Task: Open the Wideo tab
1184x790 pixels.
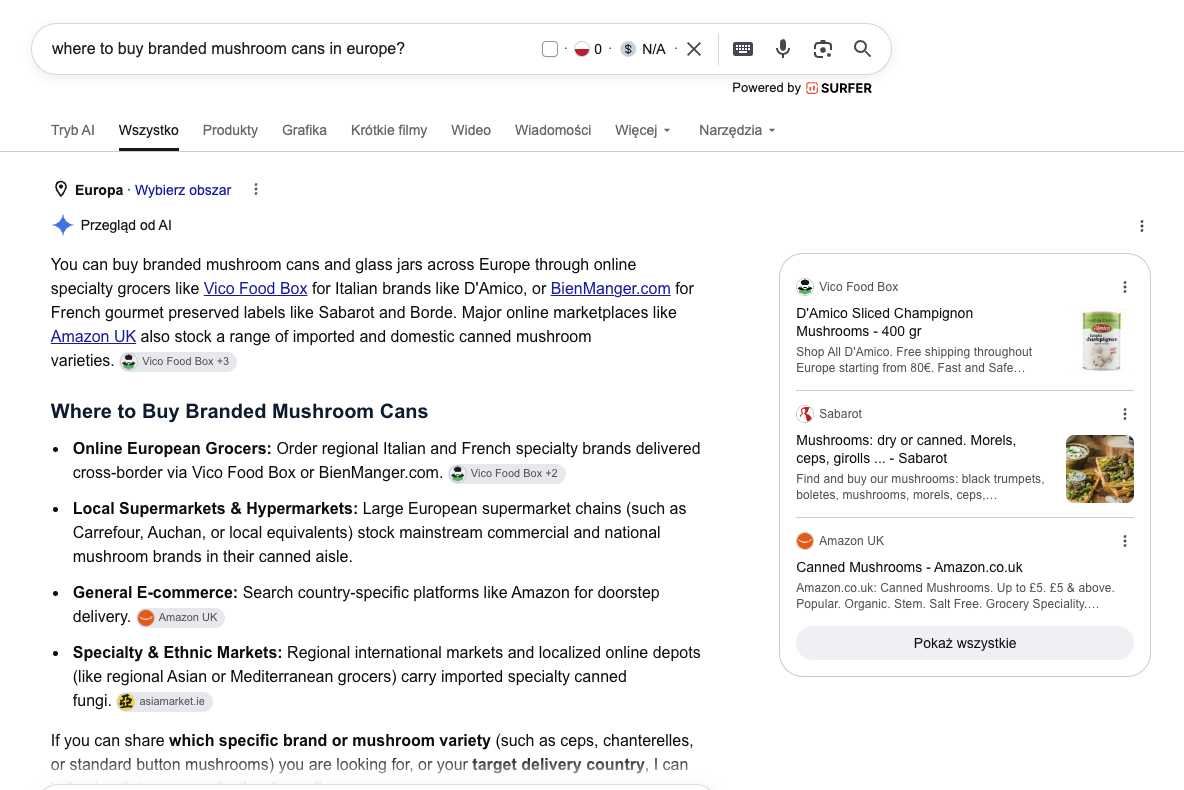Action: (x=471, y=130)
